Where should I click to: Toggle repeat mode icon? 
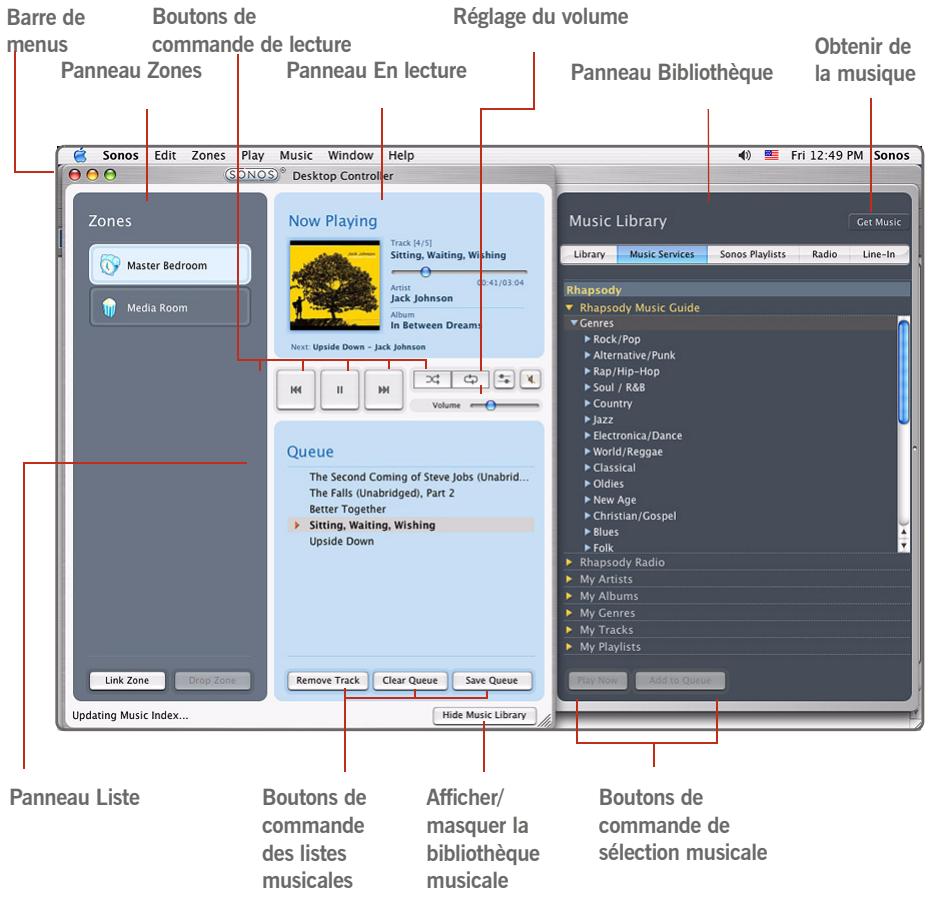471,379
